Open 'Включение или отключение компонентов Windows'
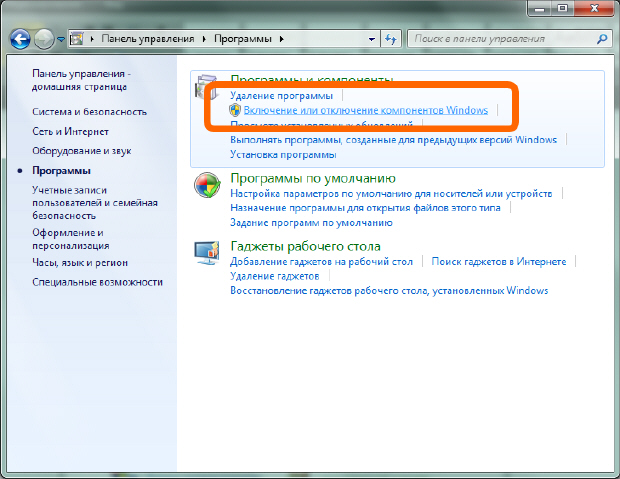The height and width of the screenshot is (479, 620). tap(366, 110)
